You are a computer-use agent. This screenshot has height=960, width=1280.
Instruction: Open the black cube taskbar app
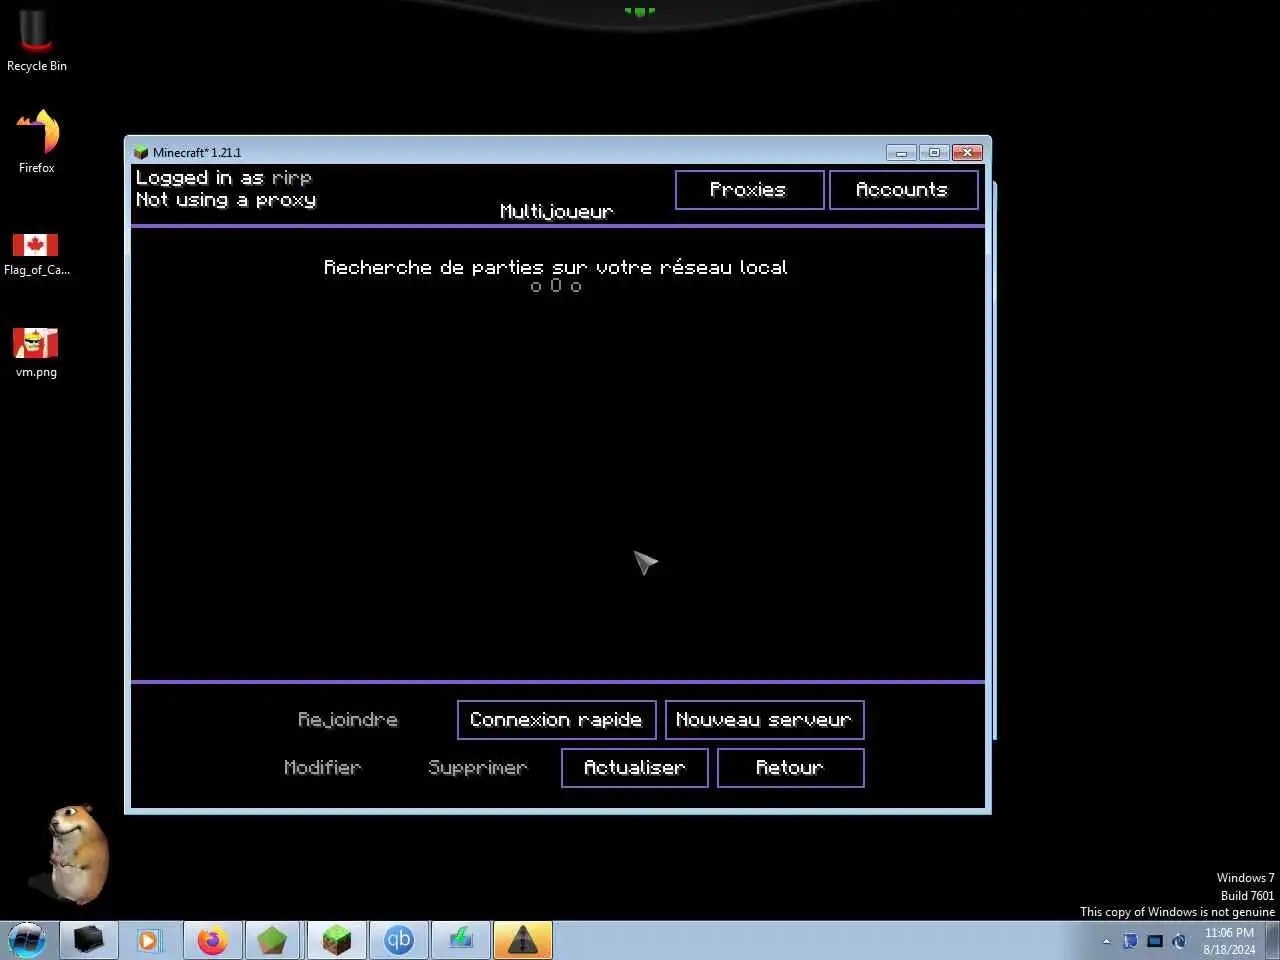click(x=89, y=941)
